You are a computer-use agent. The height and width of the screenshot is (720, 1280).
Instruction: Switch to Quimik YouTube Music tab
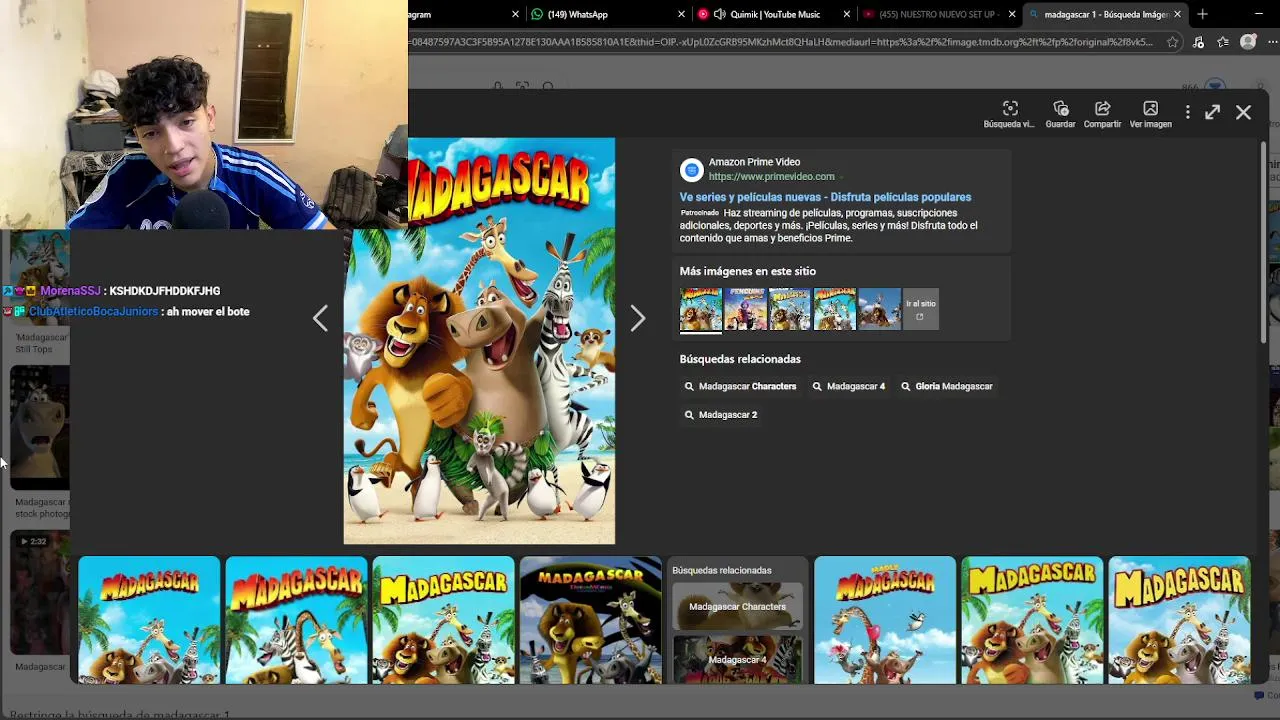[x=775, y=14]
